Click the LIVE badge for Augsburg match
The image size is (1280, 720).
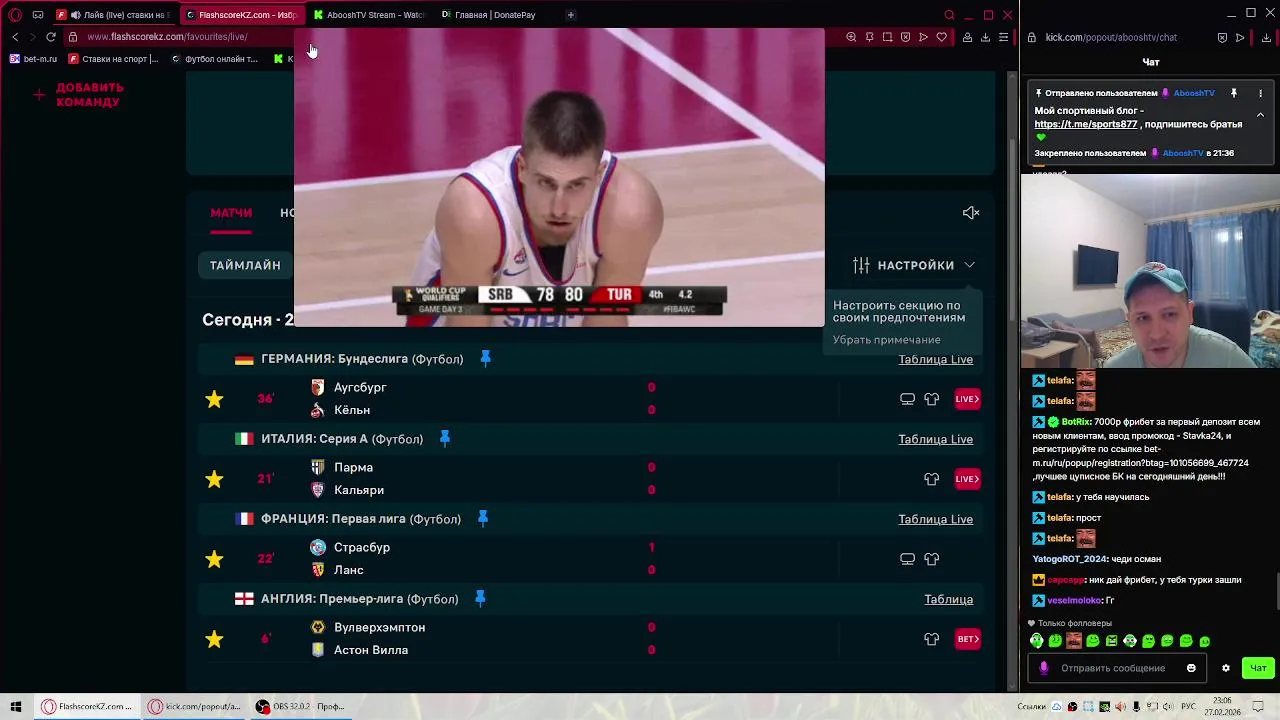[x=967, y=399]
